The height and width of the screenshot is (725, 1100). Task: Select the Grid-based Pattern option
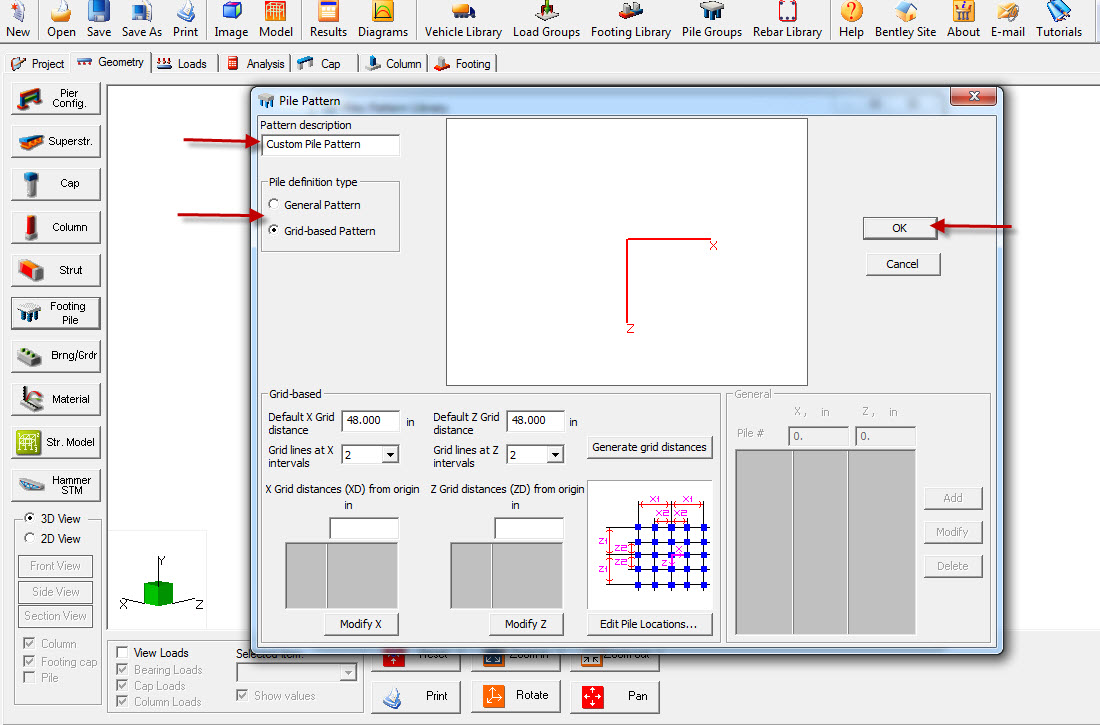[x=274, y=230]
